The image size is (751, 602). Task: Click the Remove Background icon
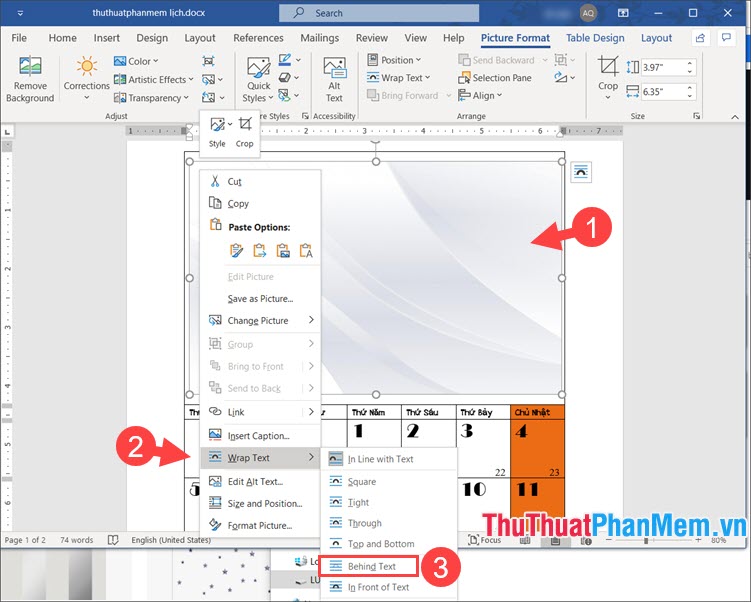point(30,66)
